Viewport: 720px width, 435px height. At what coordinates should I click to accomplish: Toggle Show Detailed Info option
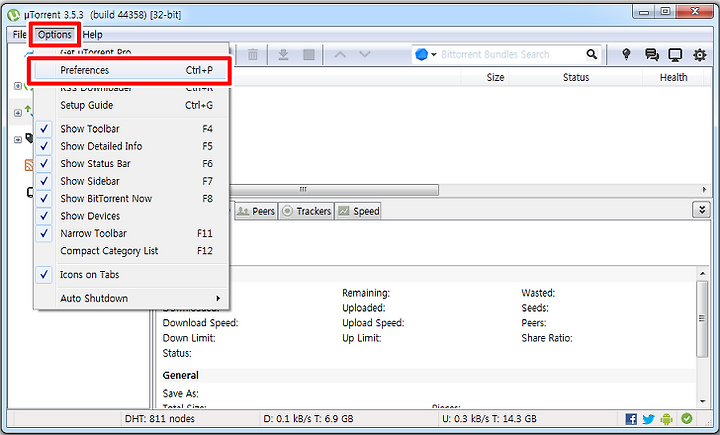pyautogui.click(x=132, y=146)
